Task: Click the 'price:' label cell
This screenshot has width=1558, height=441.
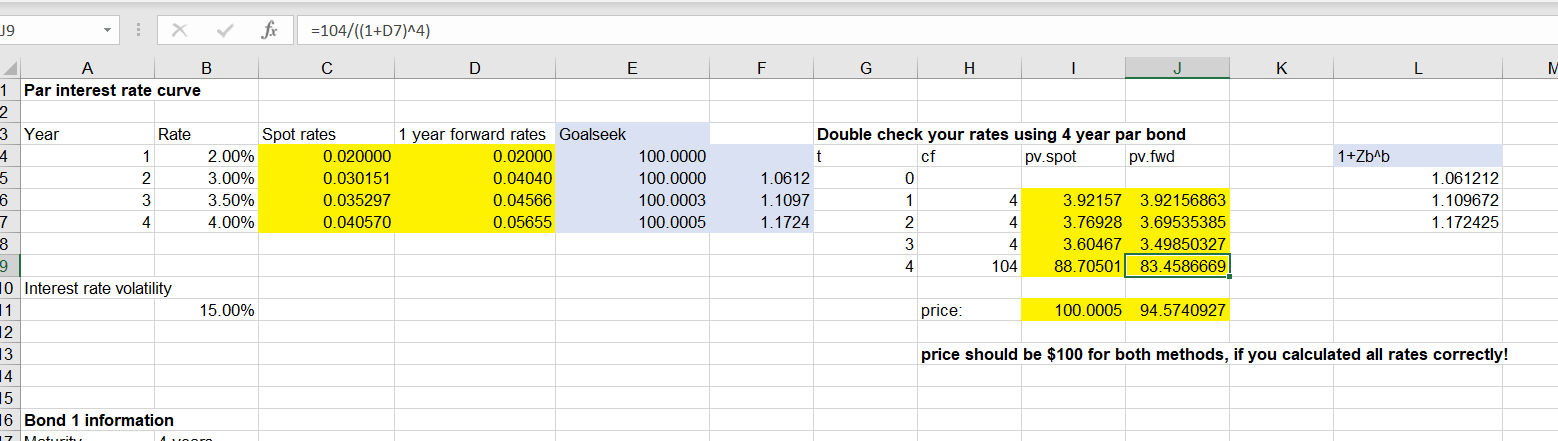Action: [x=969, y=311]
